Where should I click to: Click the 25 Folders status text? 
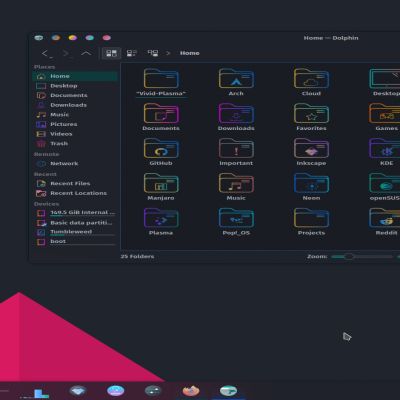tap(137, 257)
